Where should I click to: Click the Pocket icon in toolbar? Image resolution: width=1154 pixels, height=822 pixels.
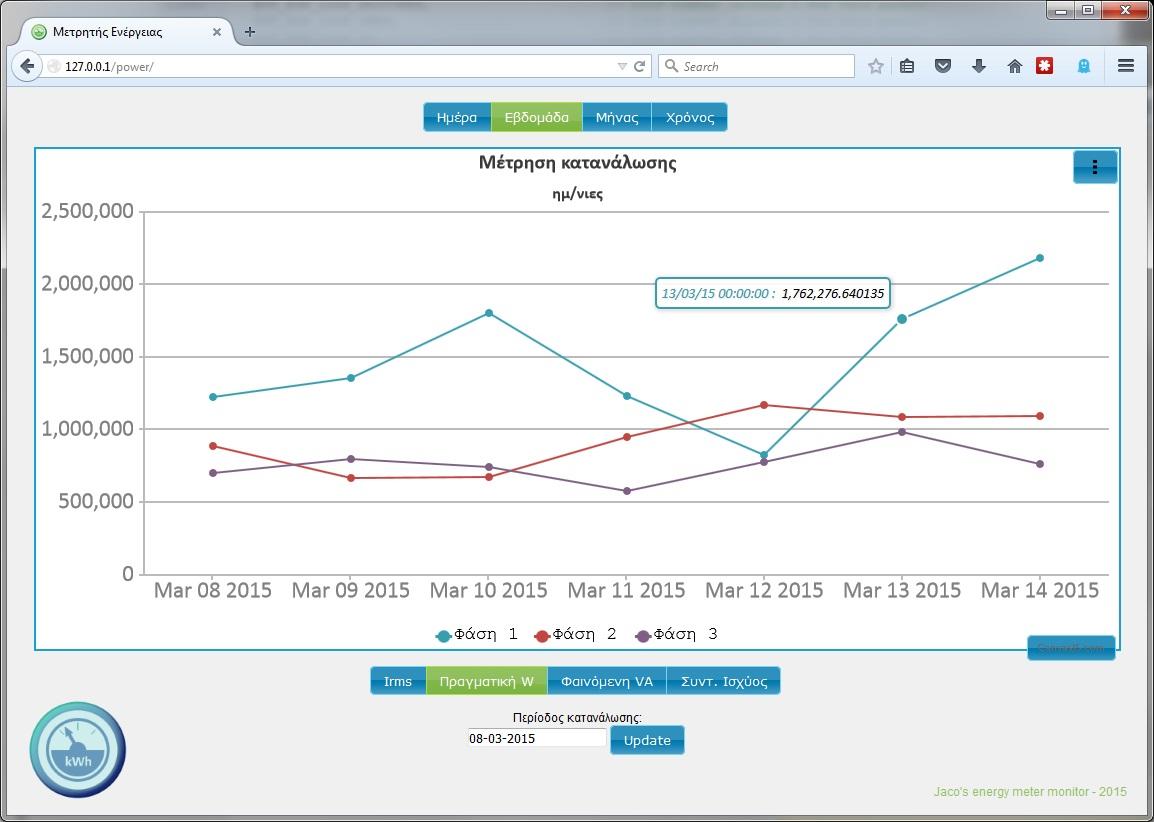click(x=943, y=66)
